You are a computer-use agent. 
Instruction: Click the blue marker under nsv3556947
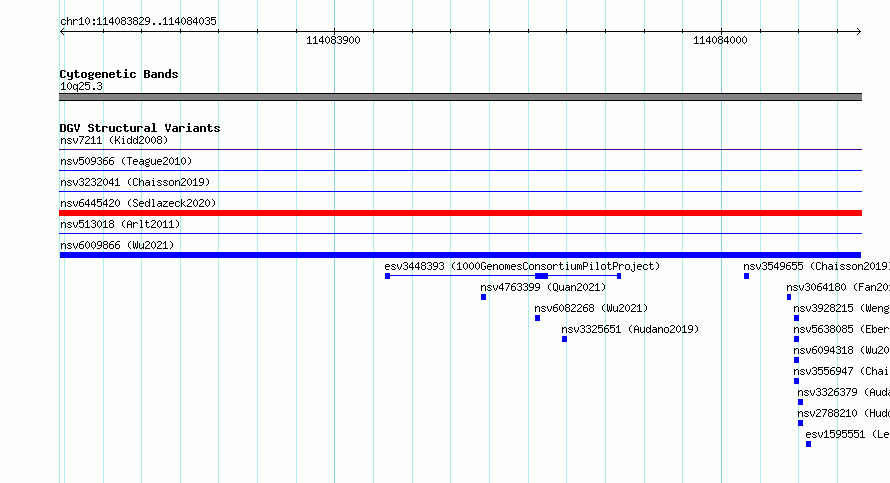[x=796, y=381]
